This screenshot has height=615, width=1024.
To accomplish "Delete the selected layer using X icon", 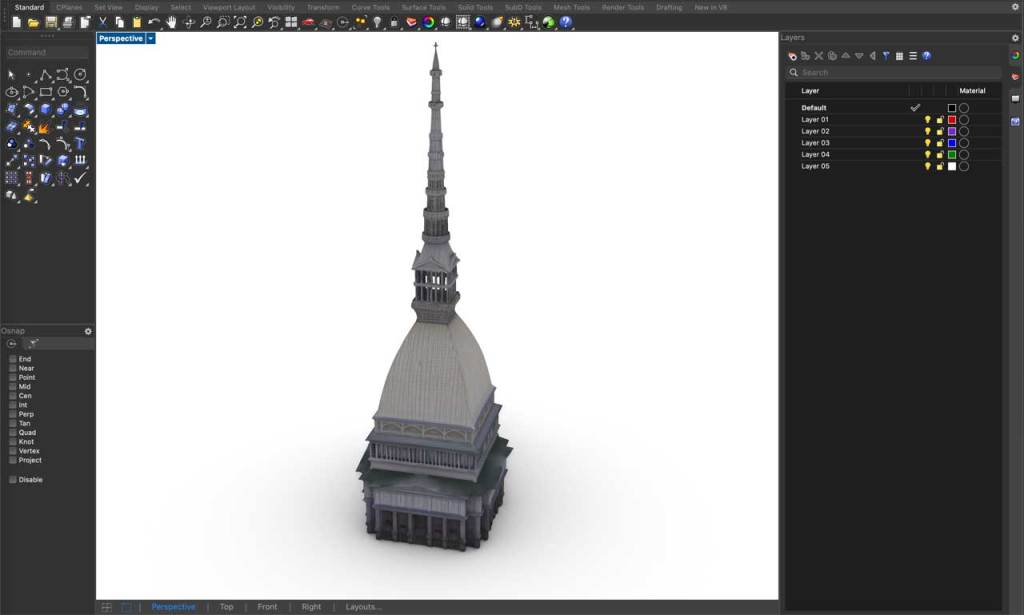I will pos(818,55).
